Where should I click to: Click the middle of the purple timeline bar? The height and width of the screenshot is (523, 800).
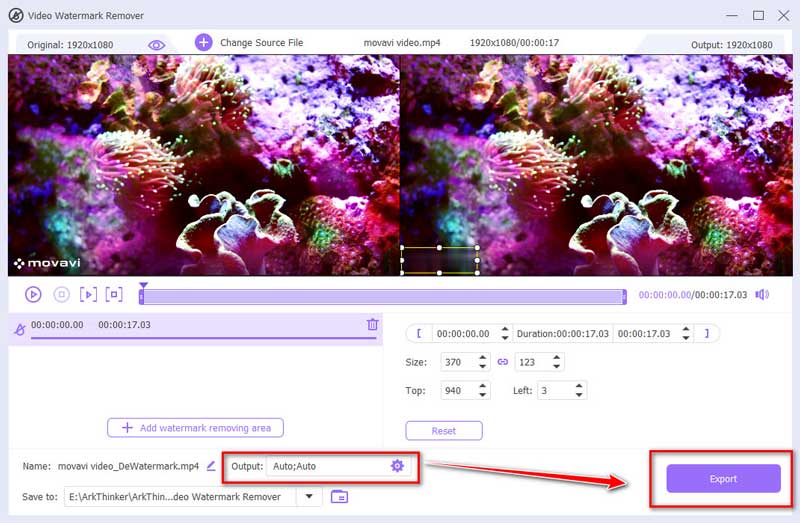[x=383, y=297]
